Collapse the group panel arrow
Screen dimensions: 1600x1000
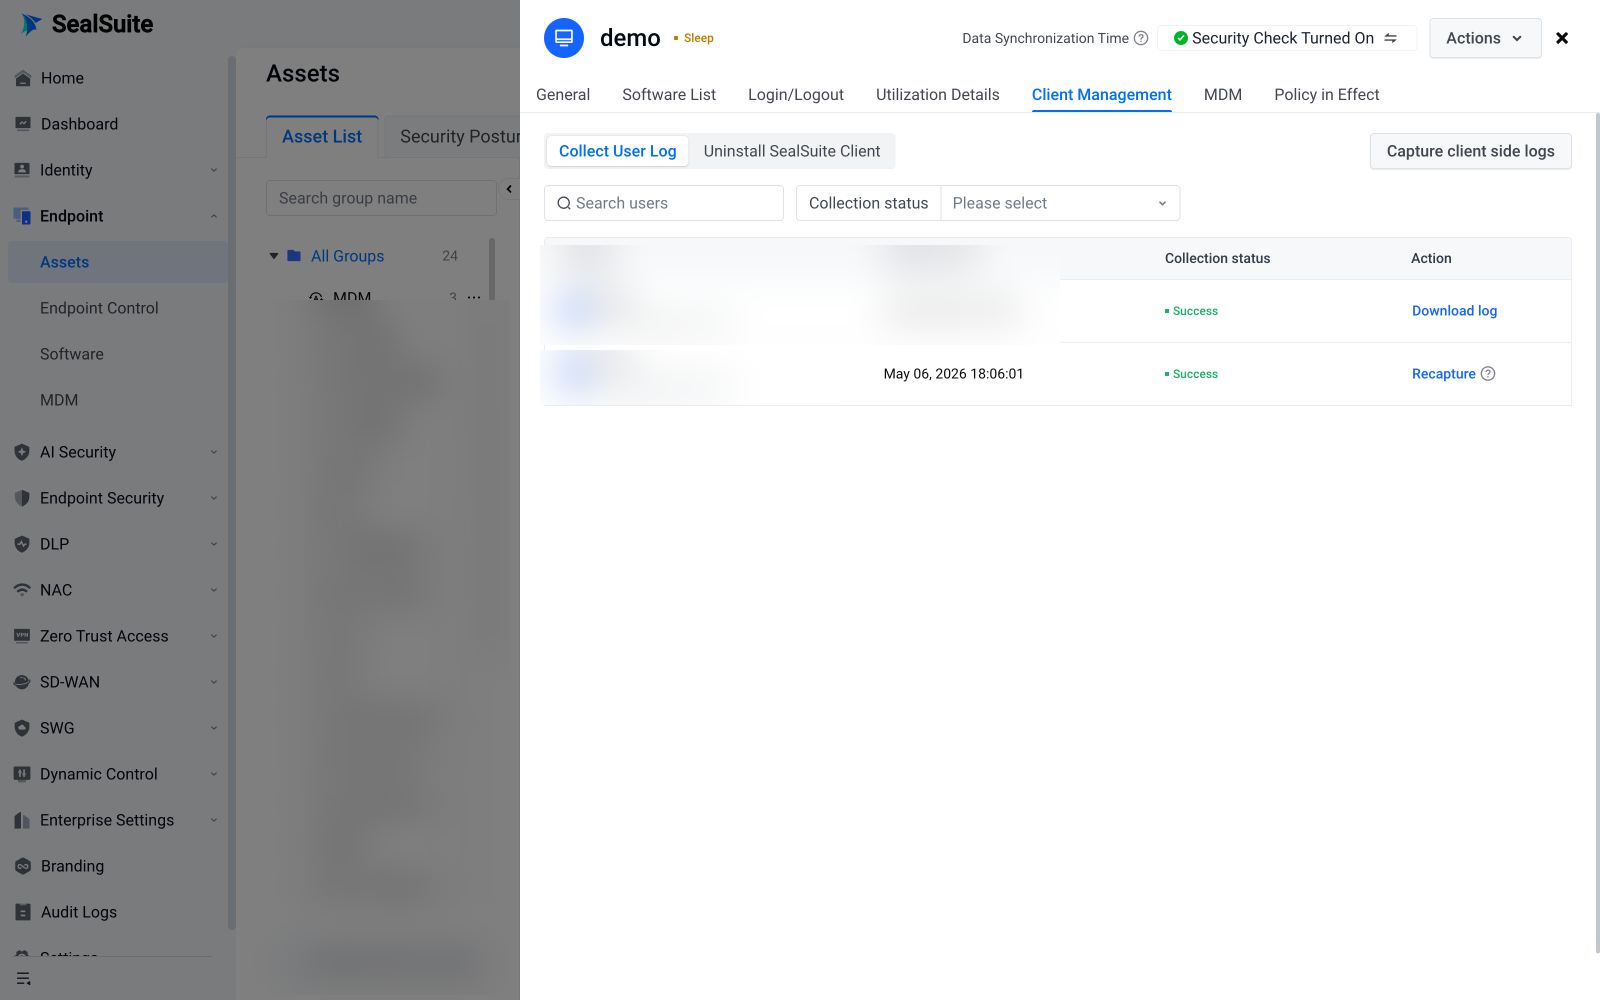[509, 189]
